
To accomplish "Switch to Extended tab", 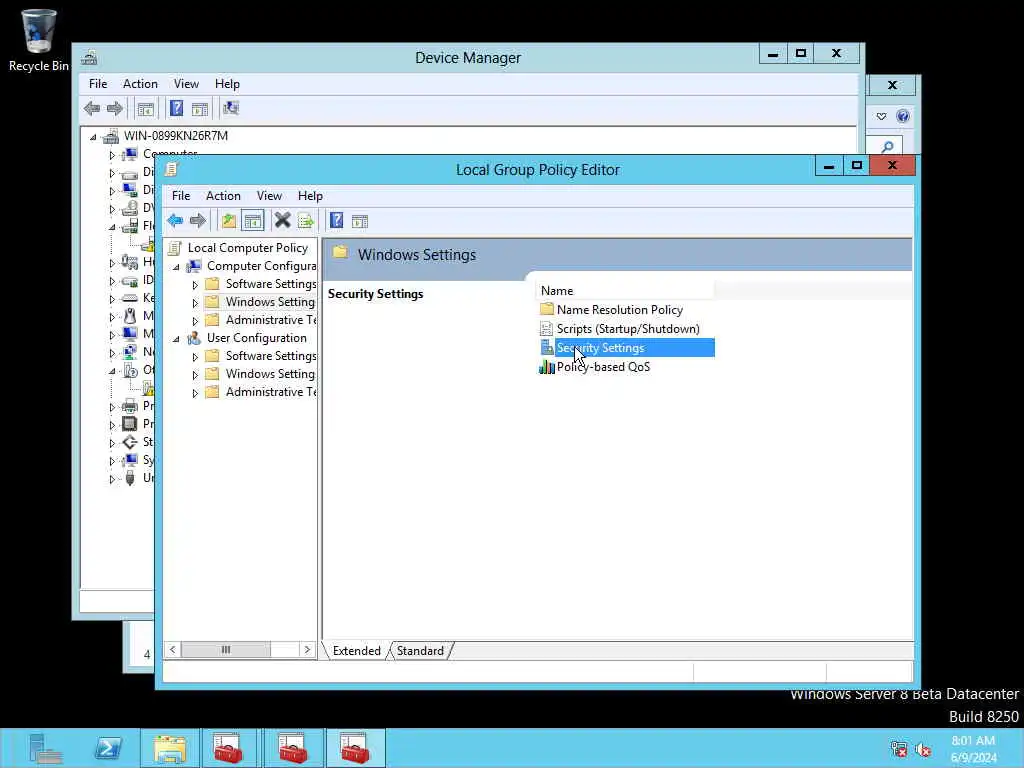I will click(x=357, y=651).
